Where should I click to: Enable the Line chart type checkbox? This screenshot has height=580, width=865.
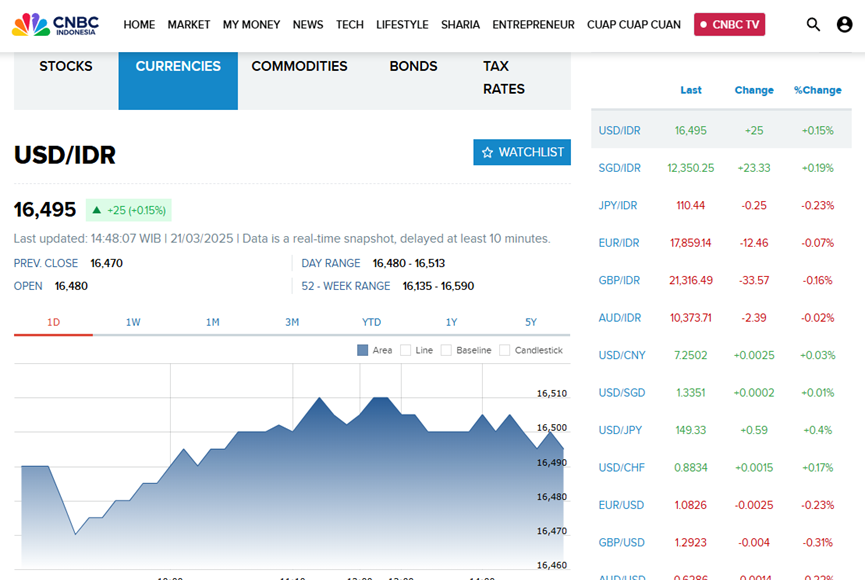point(406,350)
